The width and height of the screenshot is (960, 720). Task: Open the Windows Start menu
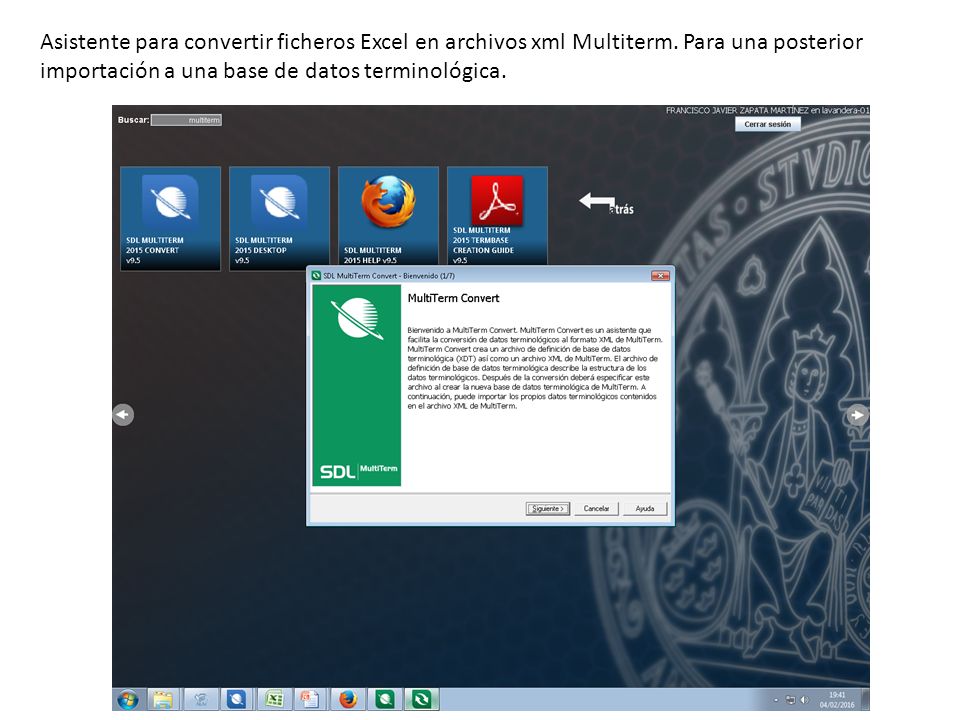(127, 699)
